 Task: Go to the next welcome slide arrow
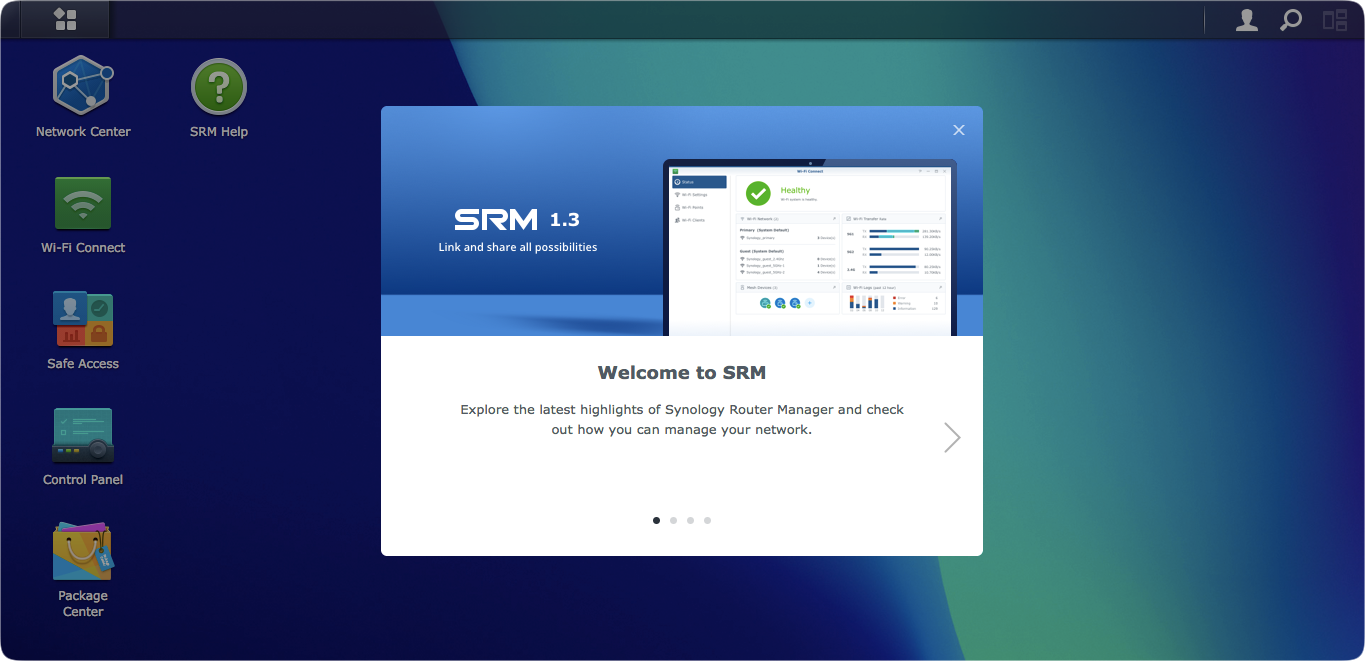[952, 437]
